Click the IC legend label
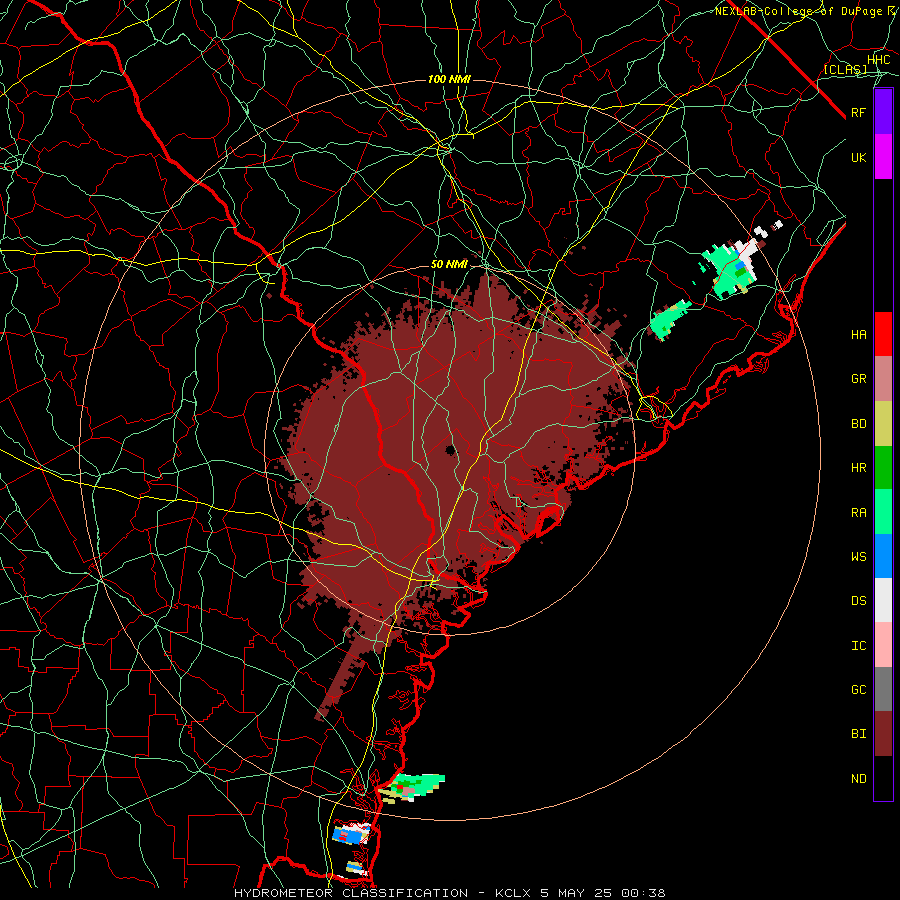Viewport: 900px width, 900px height. tap(859, 646)
